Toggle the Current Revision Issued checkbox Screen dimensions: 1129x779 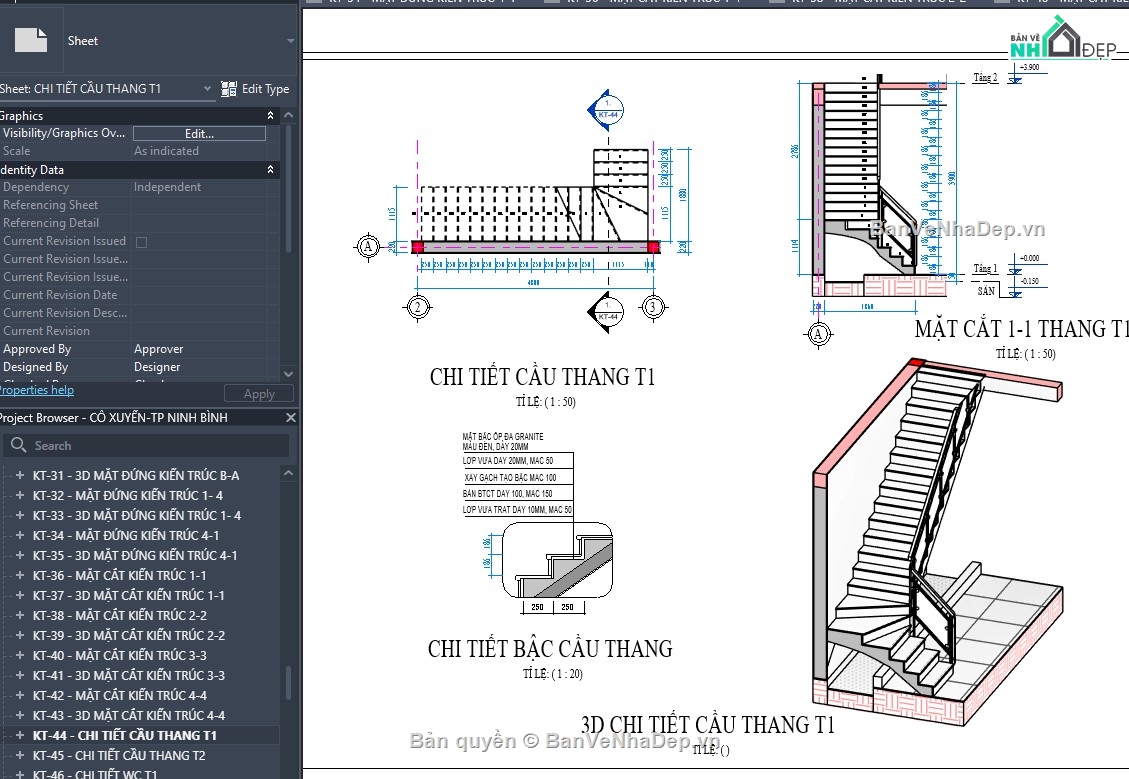coord(142,242)
